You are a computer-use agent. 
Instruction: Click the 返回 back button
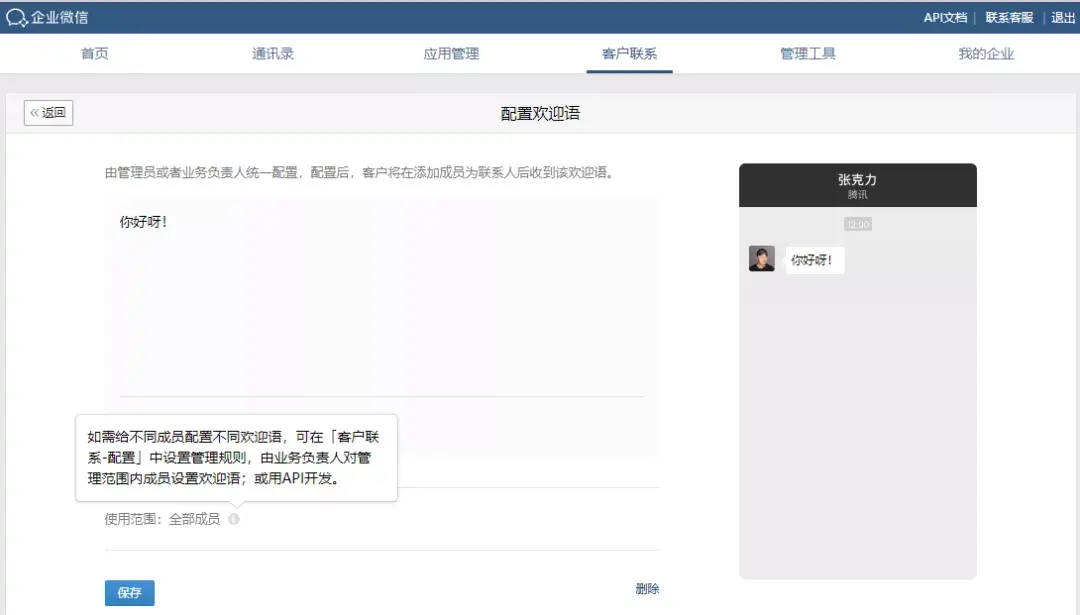coord(48,112)
